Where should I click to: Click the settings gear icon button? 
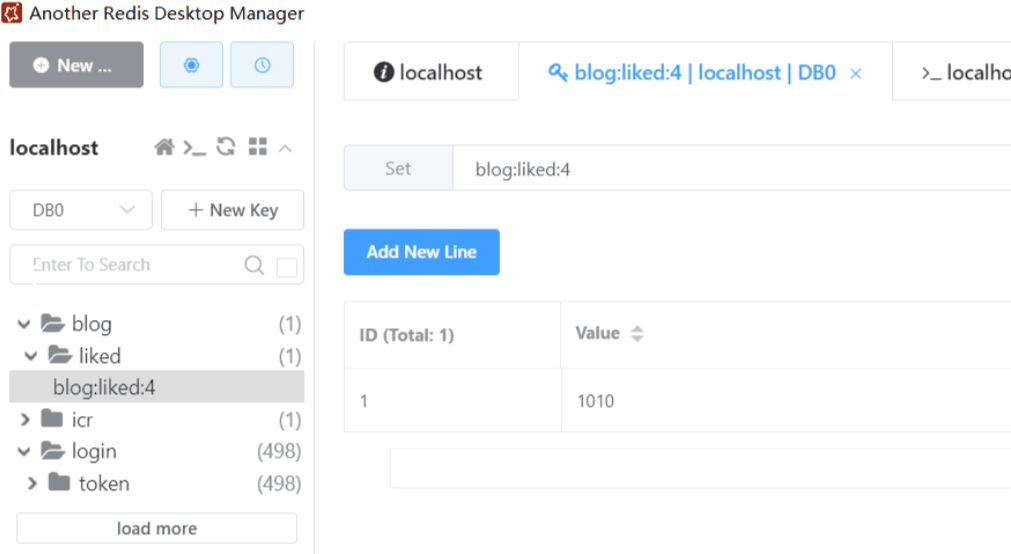tap(191, 65)
